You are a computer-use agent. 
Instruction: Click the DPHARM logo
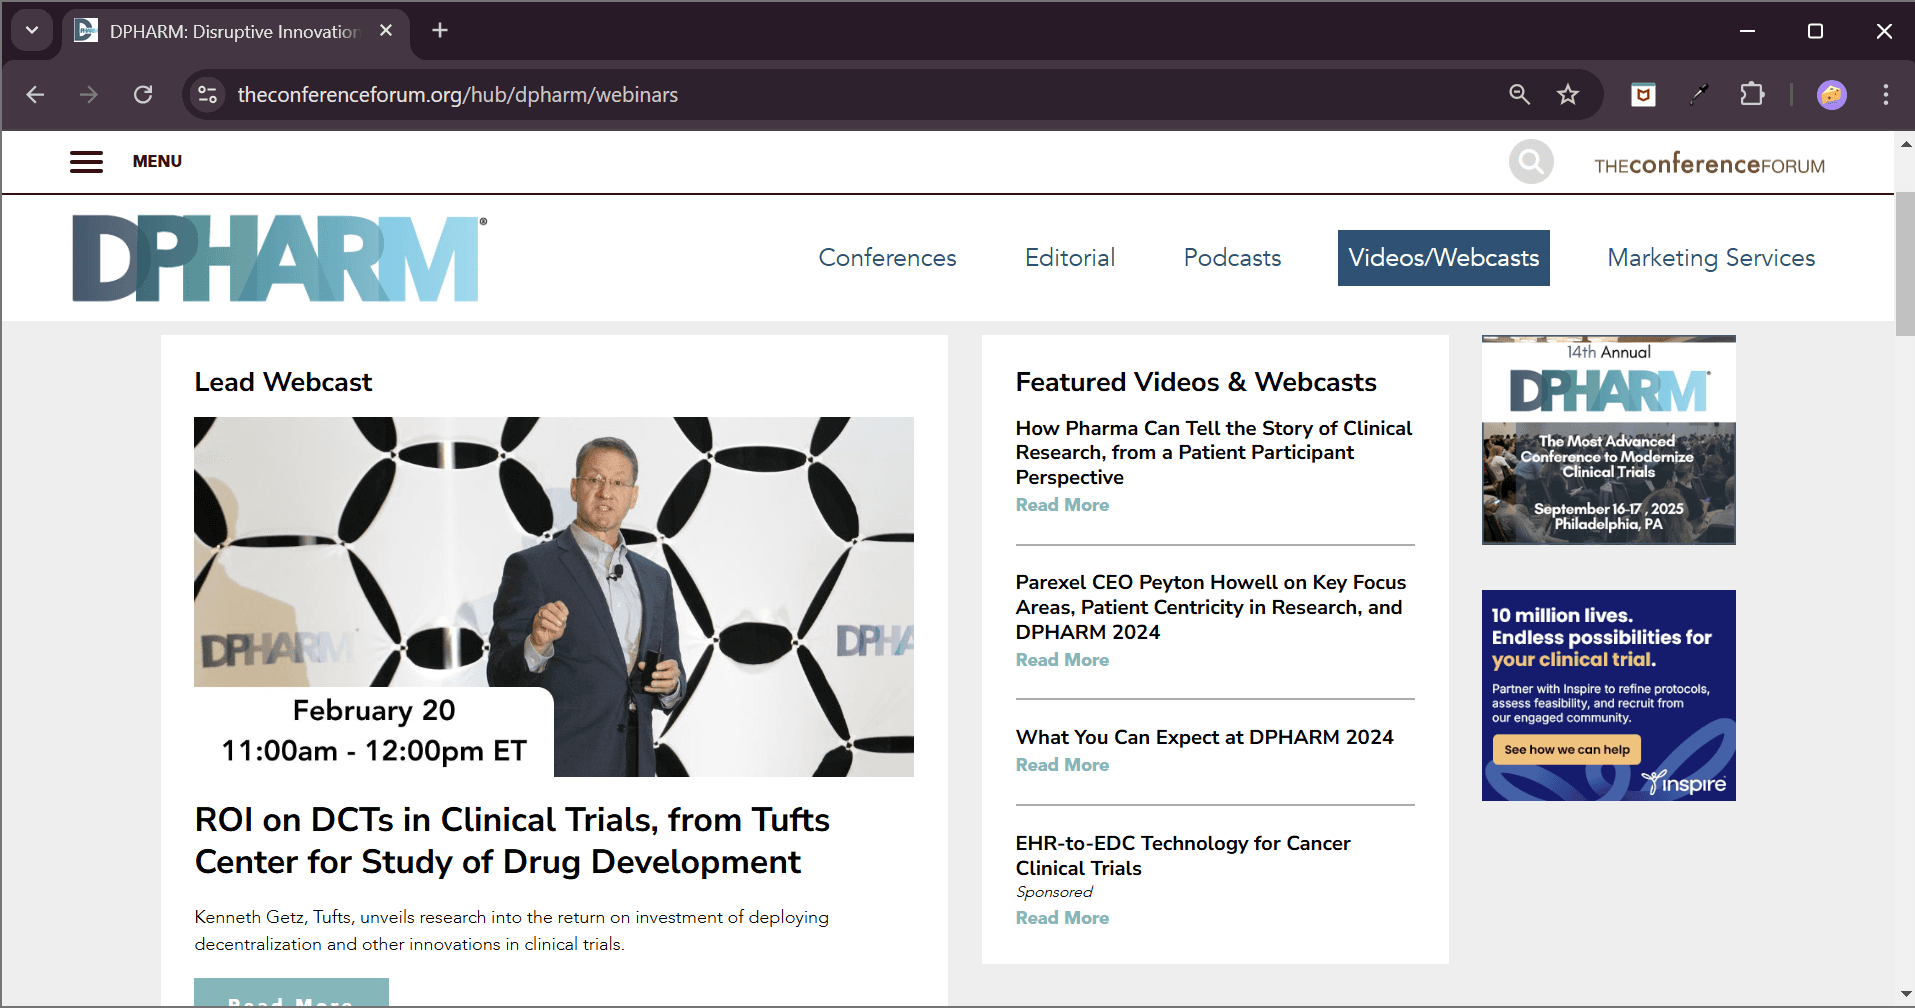[279, 258]
